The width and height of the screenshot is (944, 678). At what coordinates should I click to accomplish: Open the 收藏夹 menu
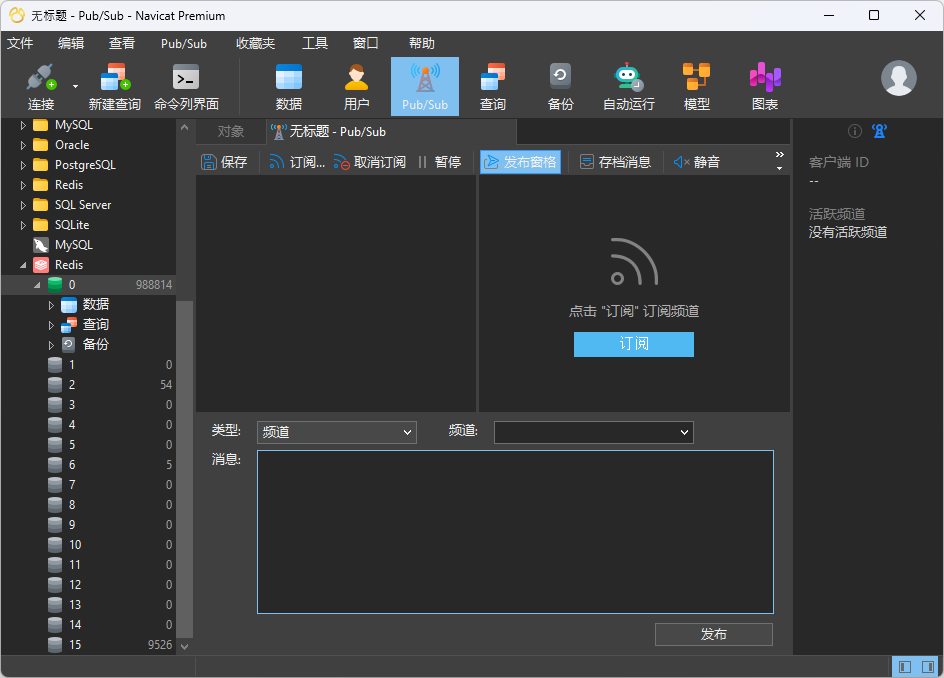click(x=255, y=43)
